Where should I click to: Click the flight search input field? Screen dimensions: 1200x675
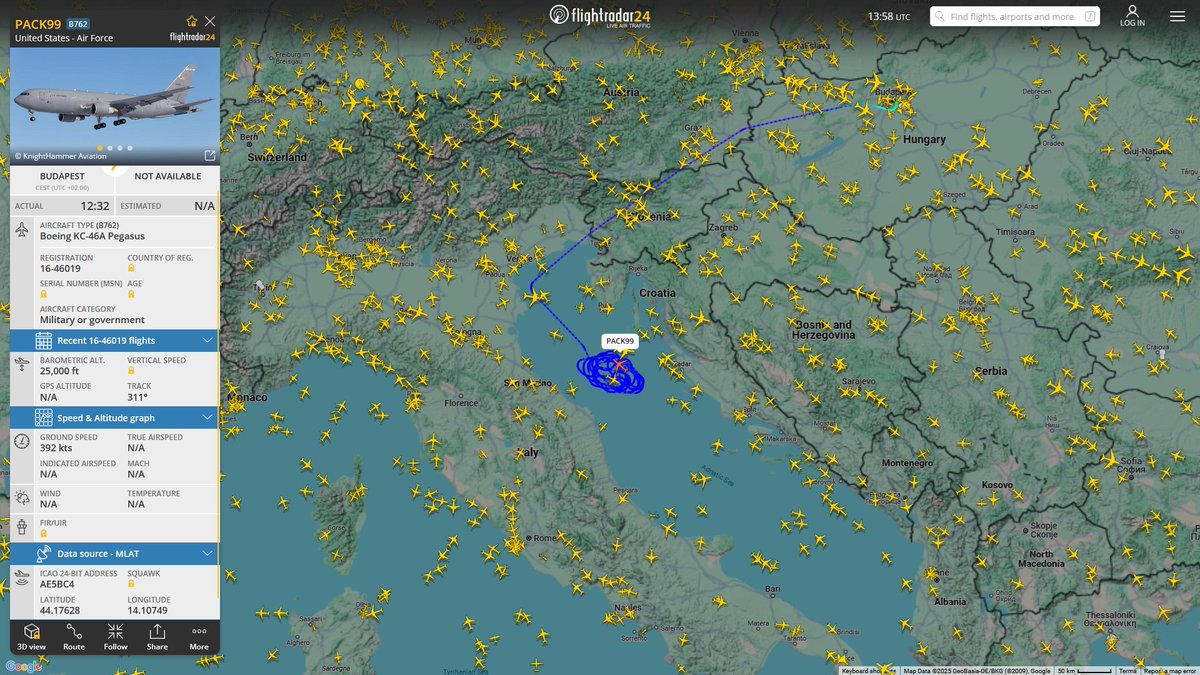(x=1015, y=16)
